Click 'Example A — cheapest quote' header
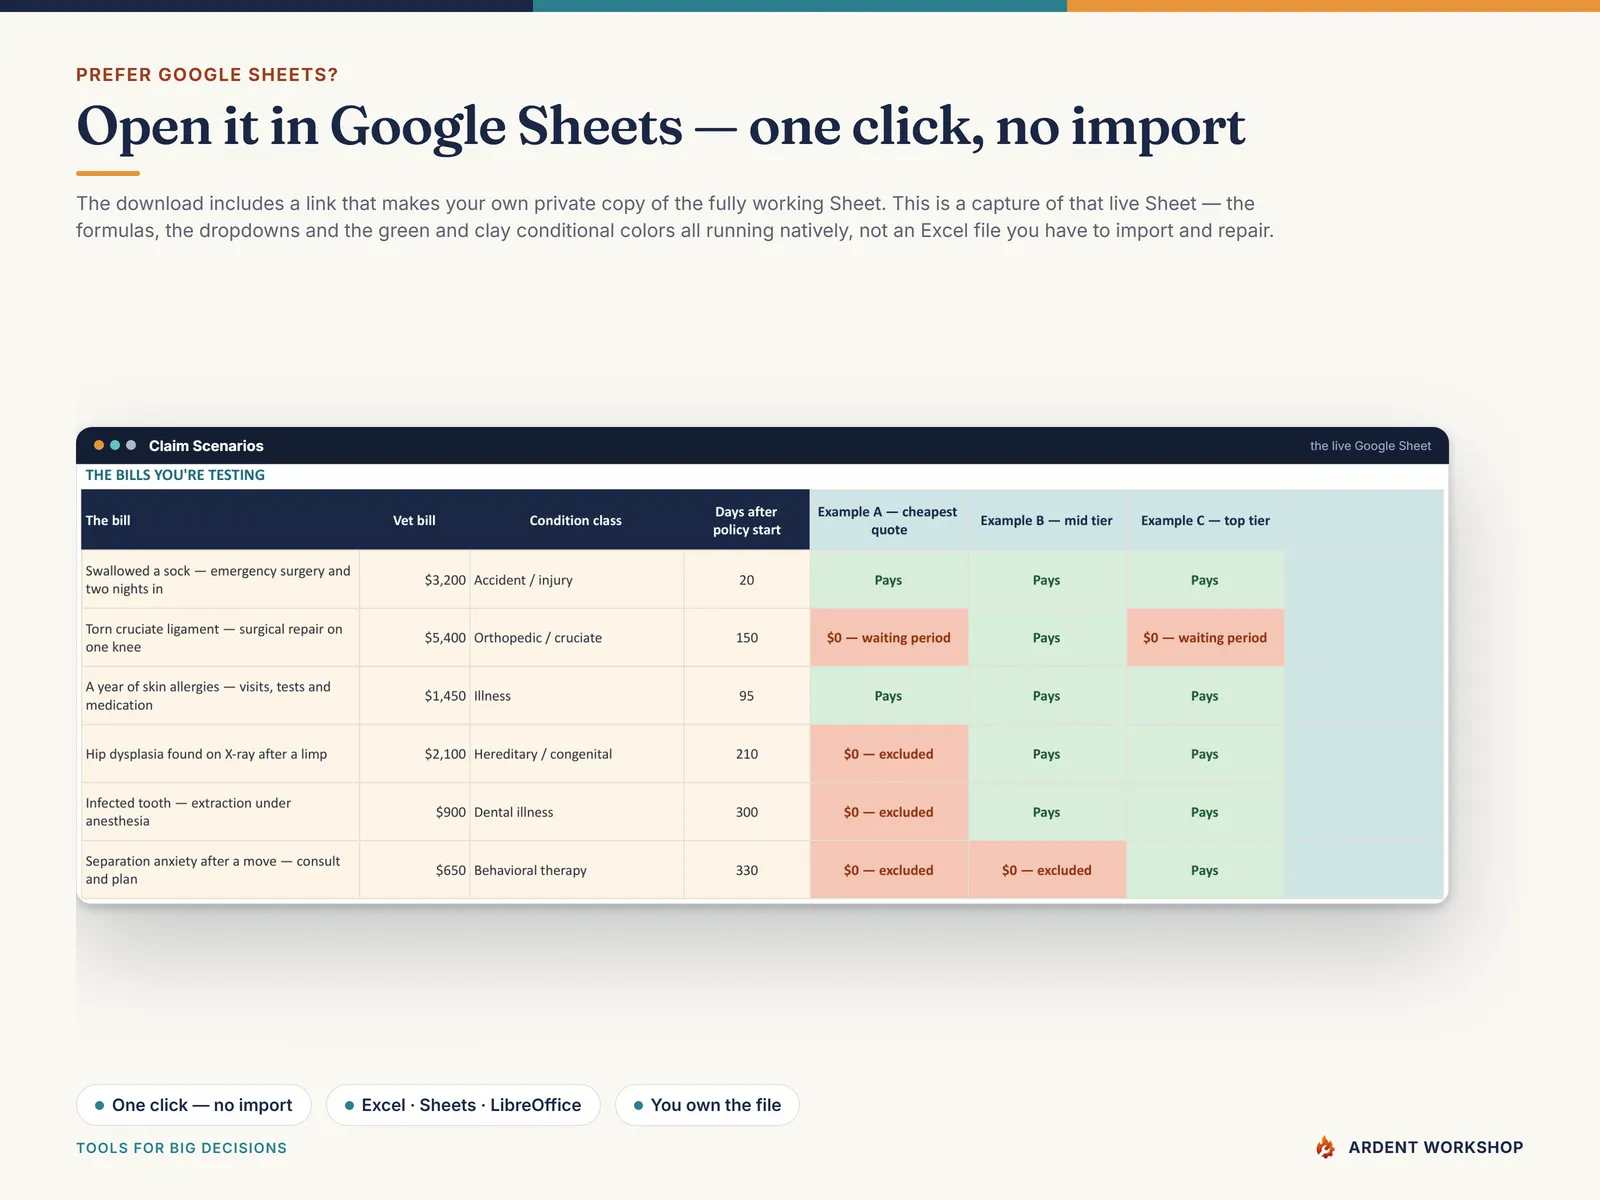Viewport: 1600px width, 1200px height. point(888,520)
